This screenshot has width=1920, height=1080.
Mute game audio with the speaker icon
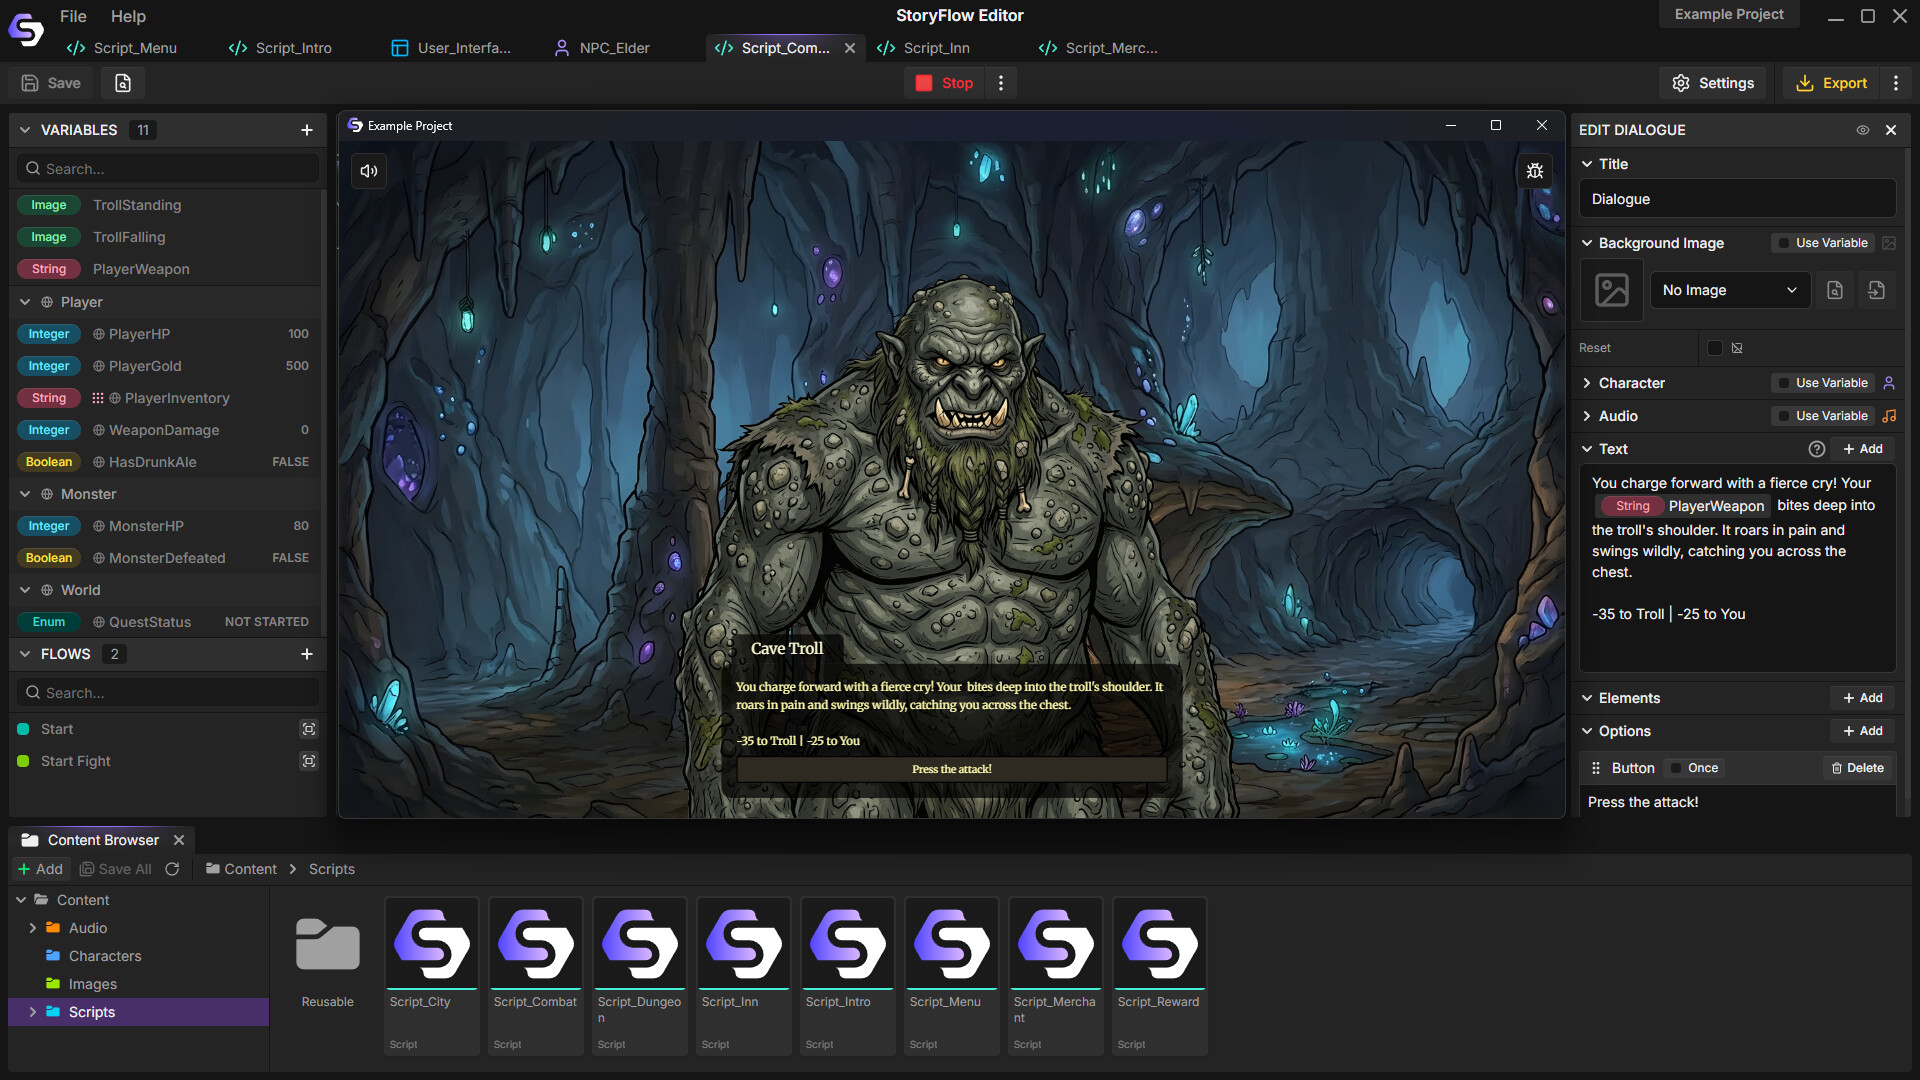click(368, 171)
